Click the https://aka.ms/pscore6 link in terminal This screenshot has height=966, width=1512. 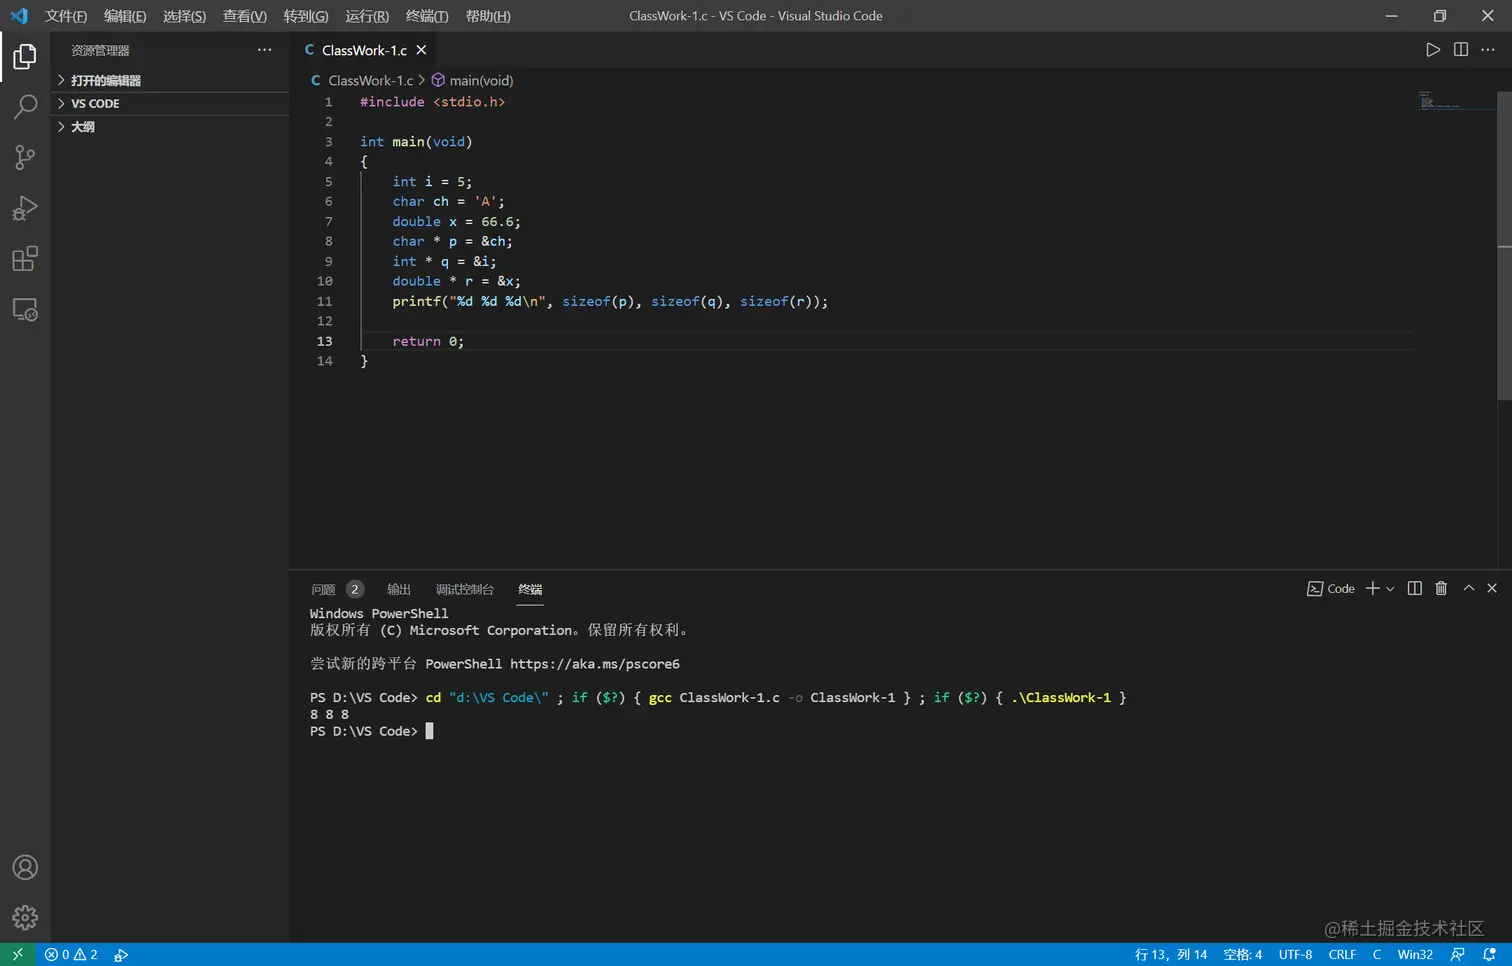(x=595, y=664)
